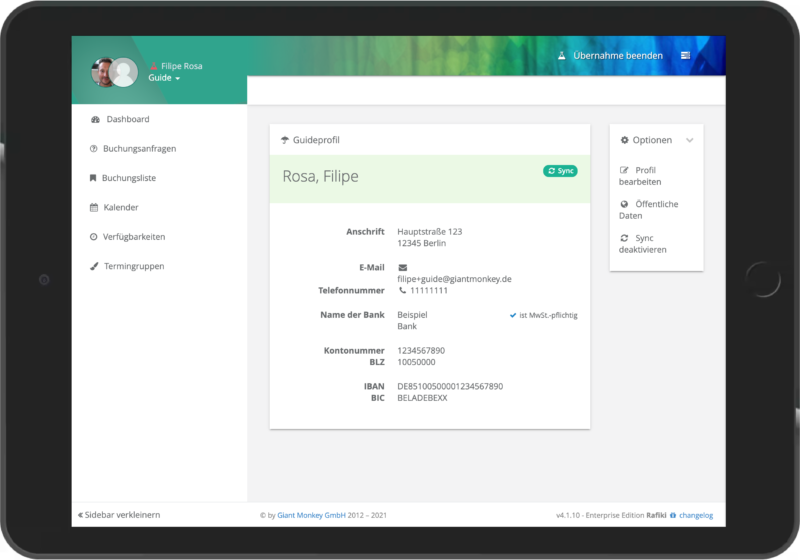Open the Guide dropdown under Filipe Rosa

point(164,78)
